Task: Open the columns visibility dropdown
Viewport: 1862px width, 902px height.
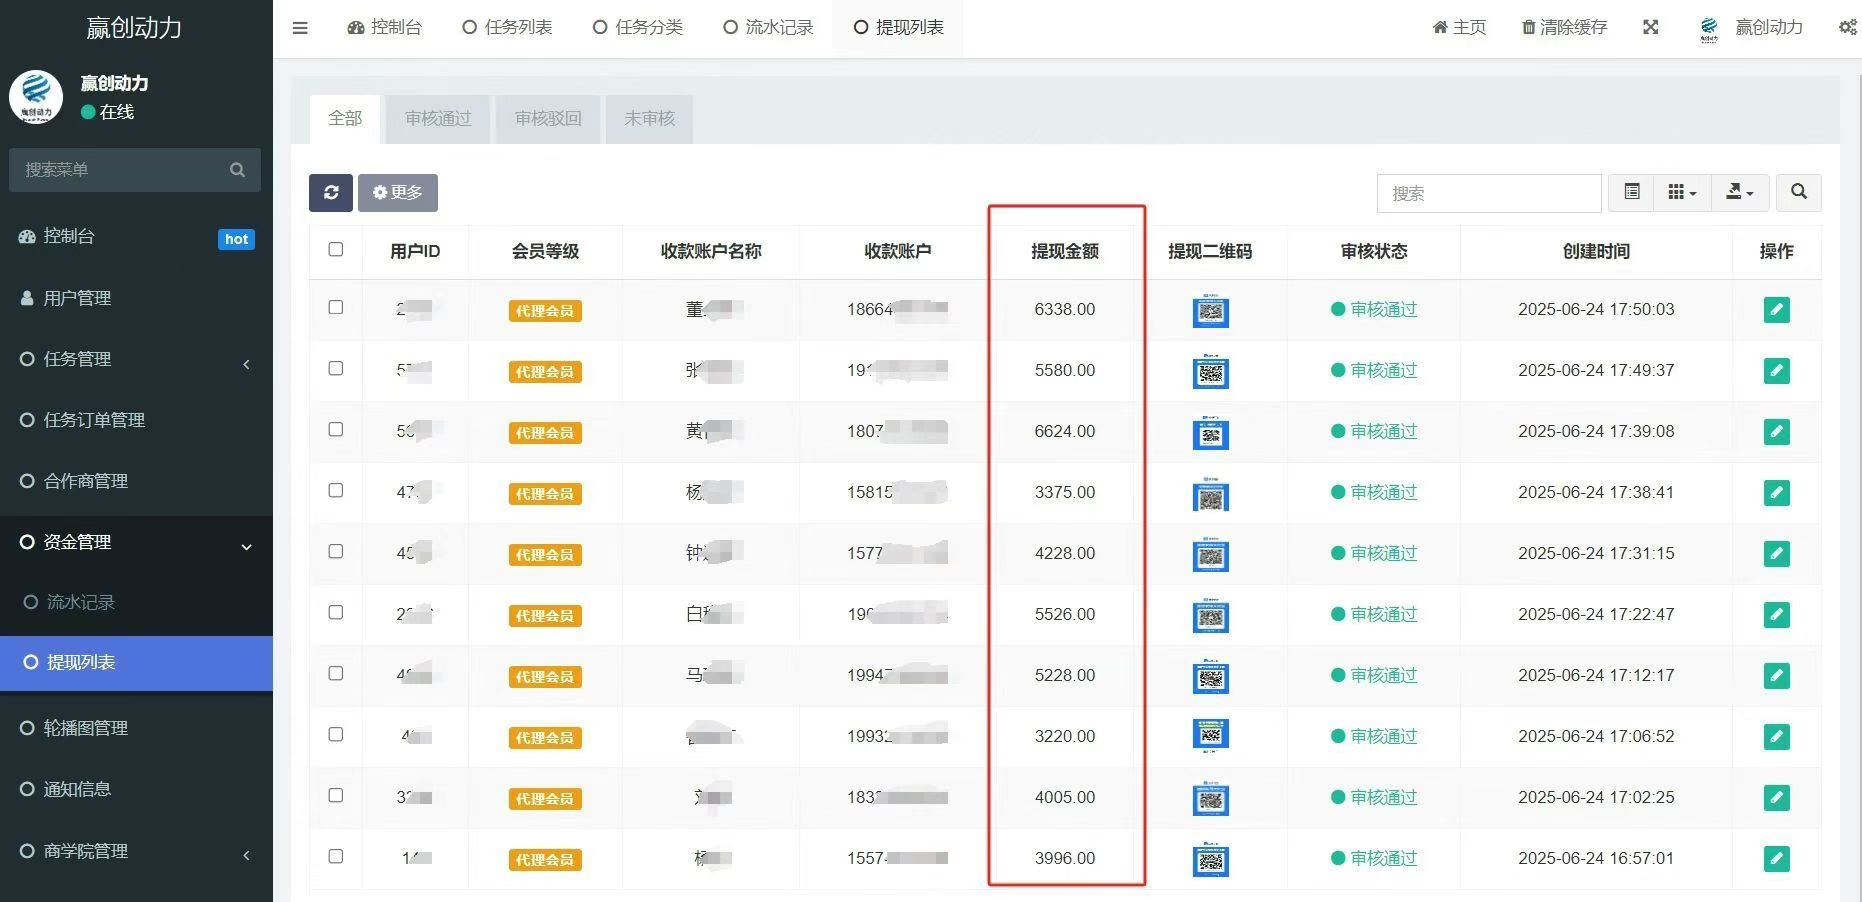Action: click(x=1683, y=192)
